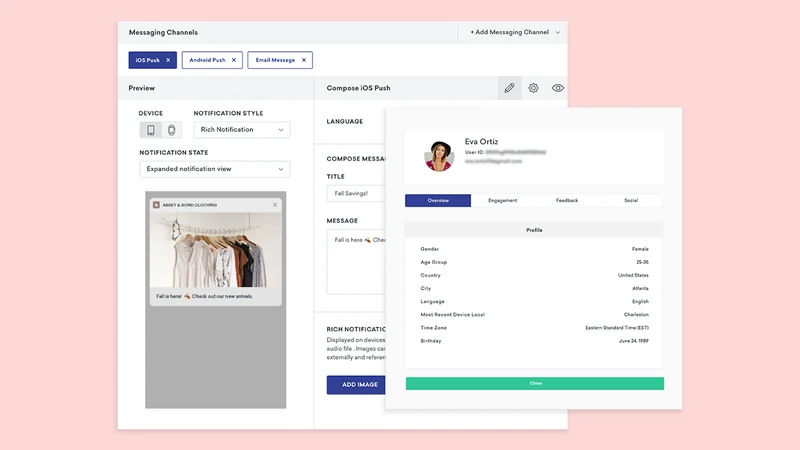
Task: Click the LANGUAGE label
Action: click(x=345, y=121)
